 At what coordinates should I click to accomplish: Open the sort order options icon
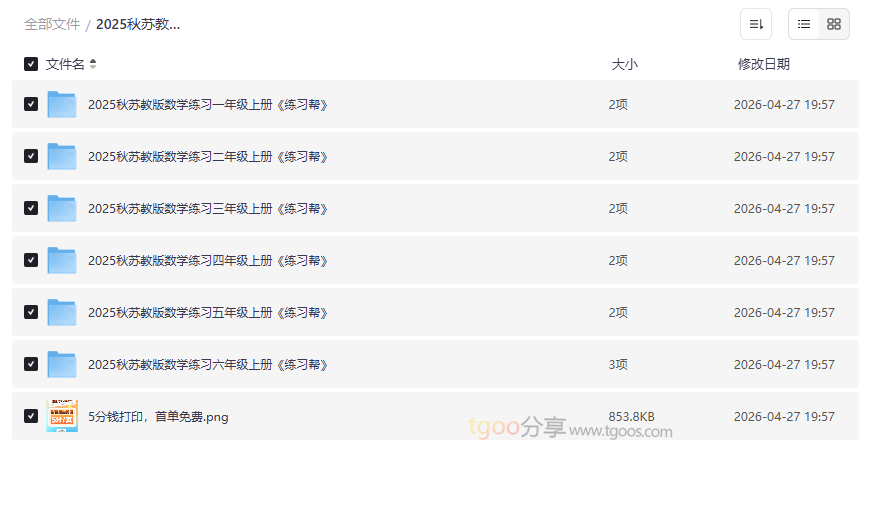(756, 24)
